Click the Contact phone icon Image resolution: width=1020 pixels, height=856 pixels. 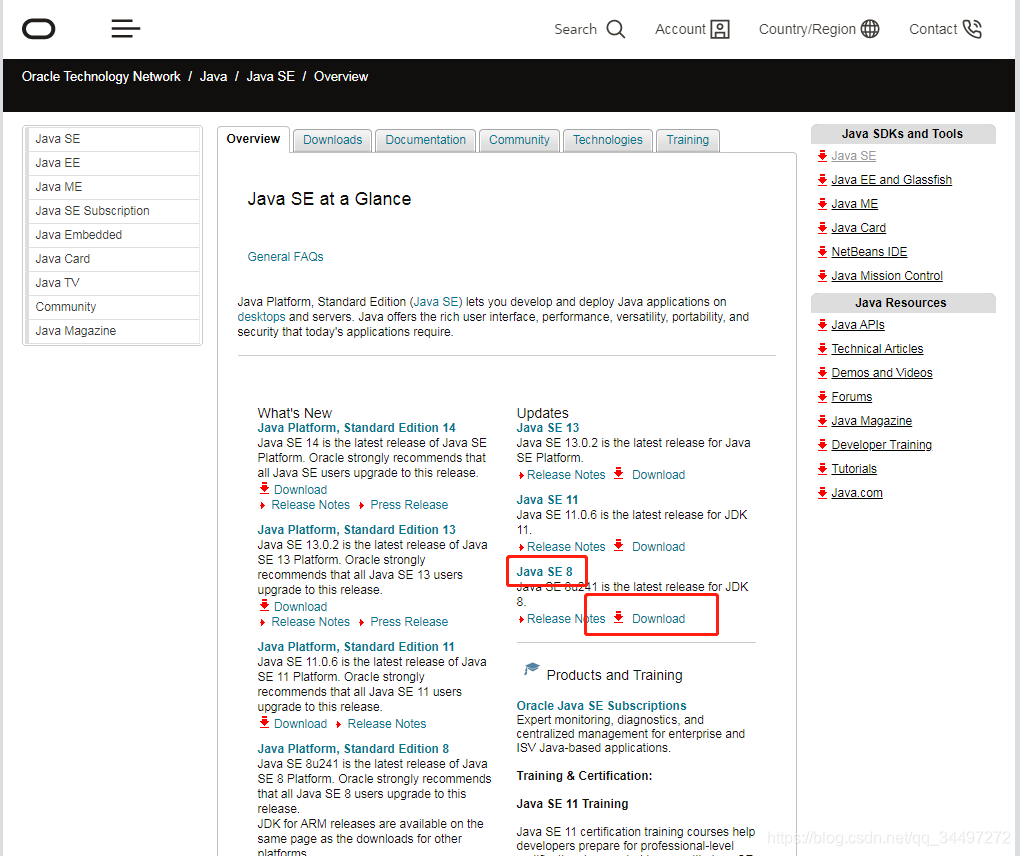pos(974,29)
